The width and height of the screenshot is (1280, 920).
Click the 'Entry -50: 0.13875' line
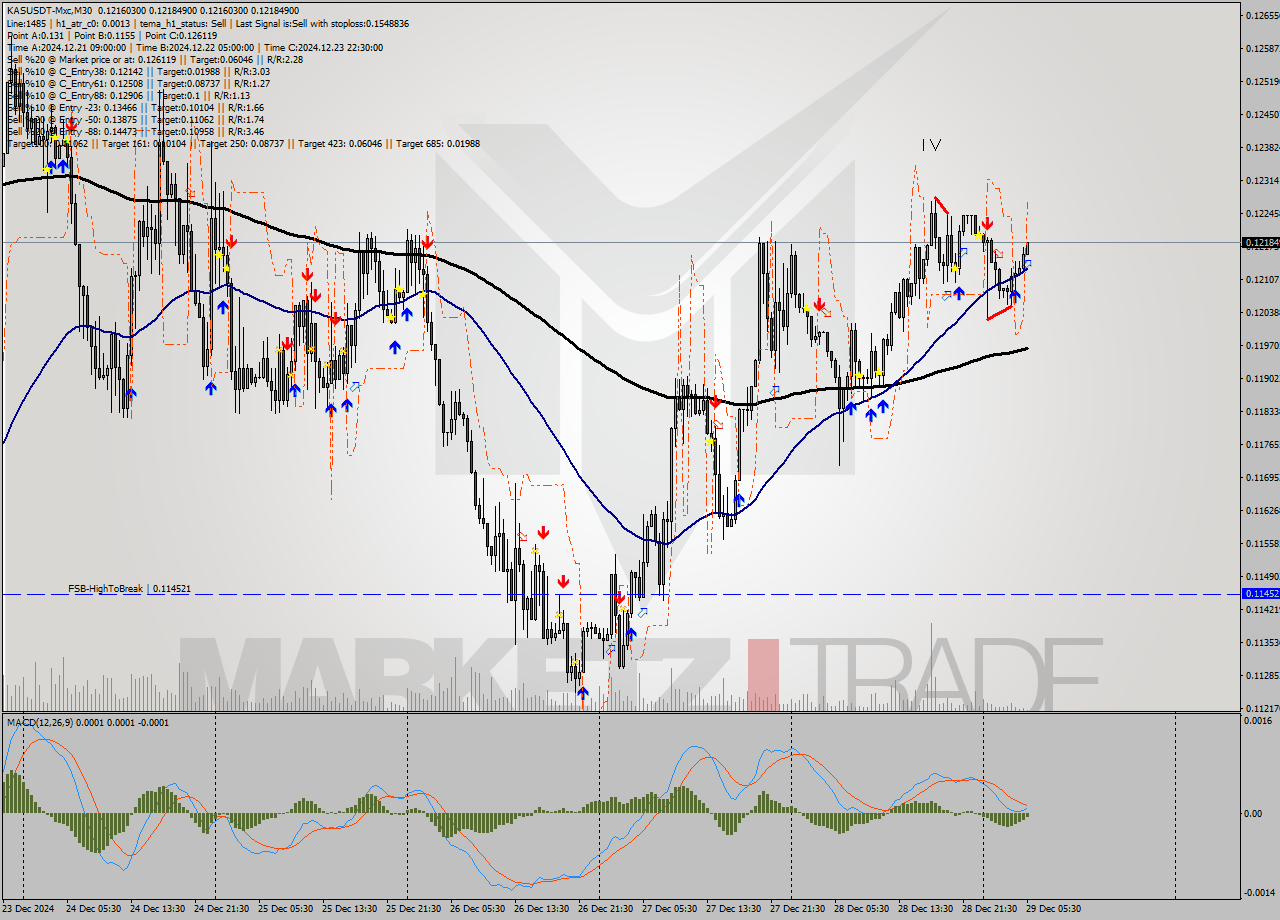point(135,119)
